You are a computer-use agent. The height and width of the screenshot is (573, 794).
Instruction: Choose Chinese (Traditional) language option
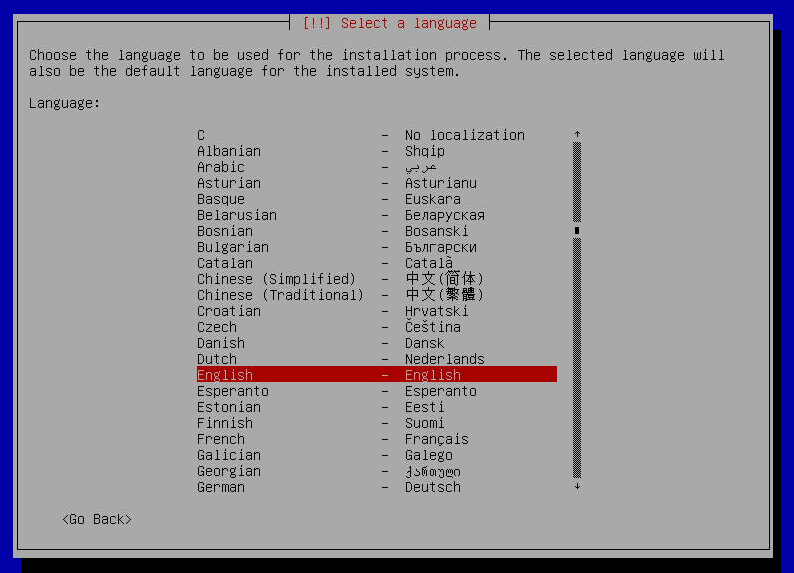377,295
